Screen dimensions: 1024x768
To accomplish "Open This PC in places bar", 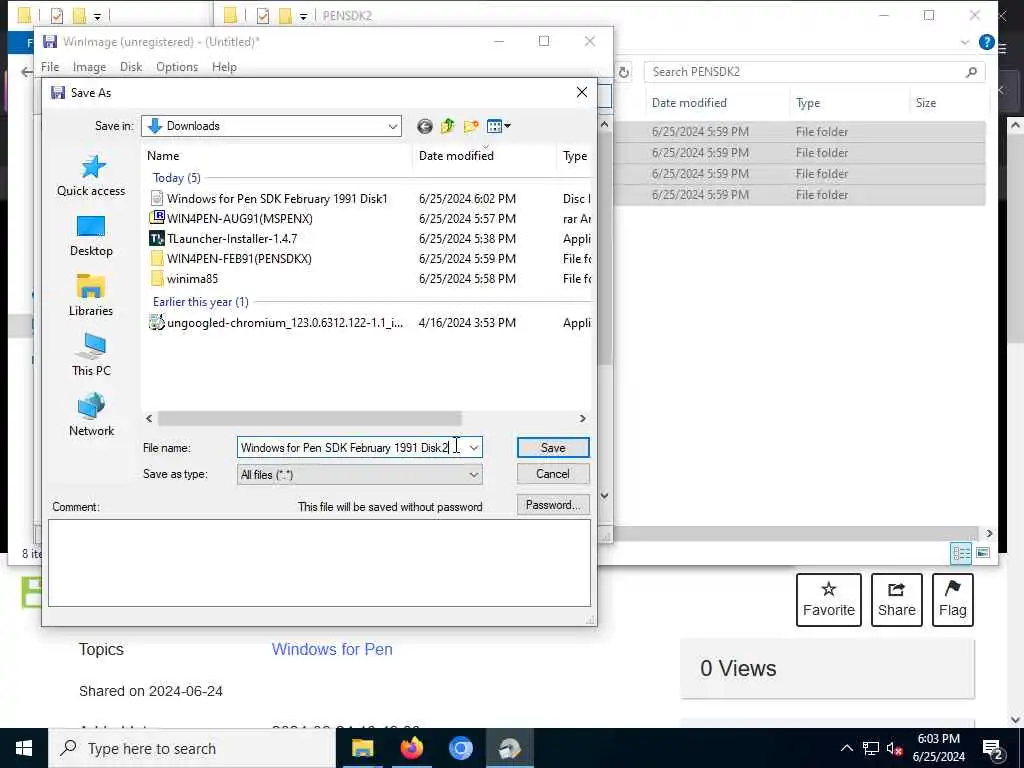I will [x=91, y=355].
